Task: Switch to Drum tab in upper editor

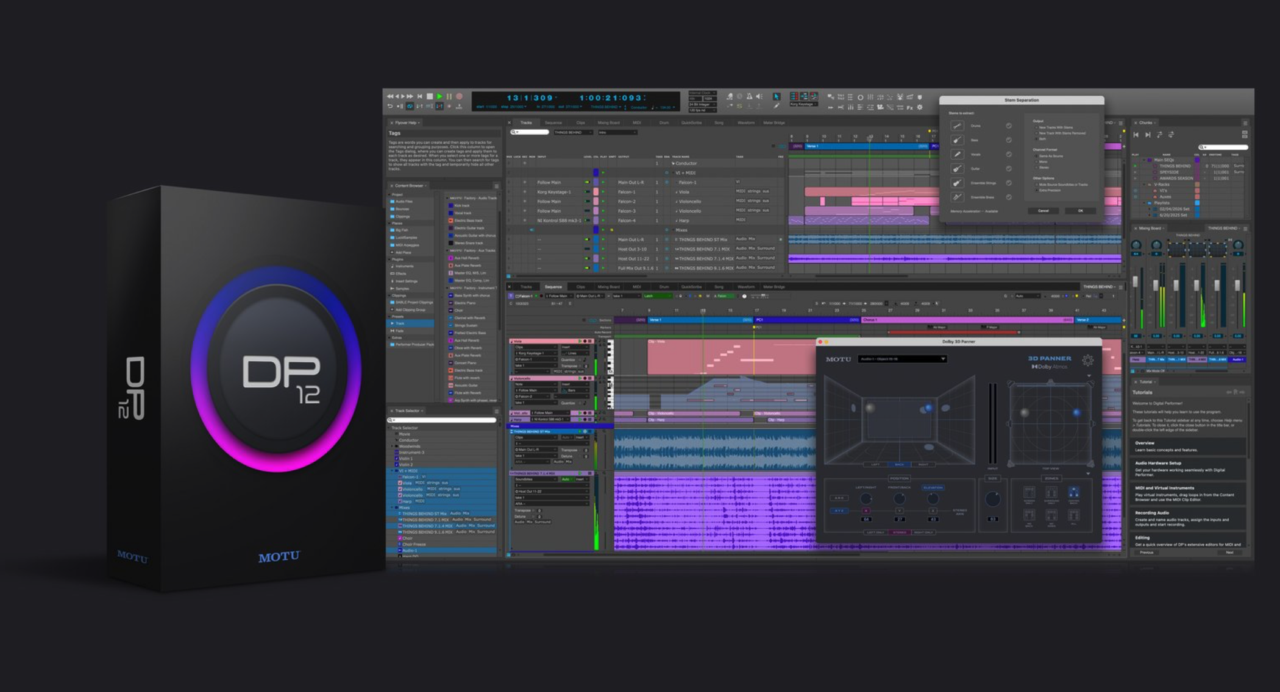Action: (664, 123)
